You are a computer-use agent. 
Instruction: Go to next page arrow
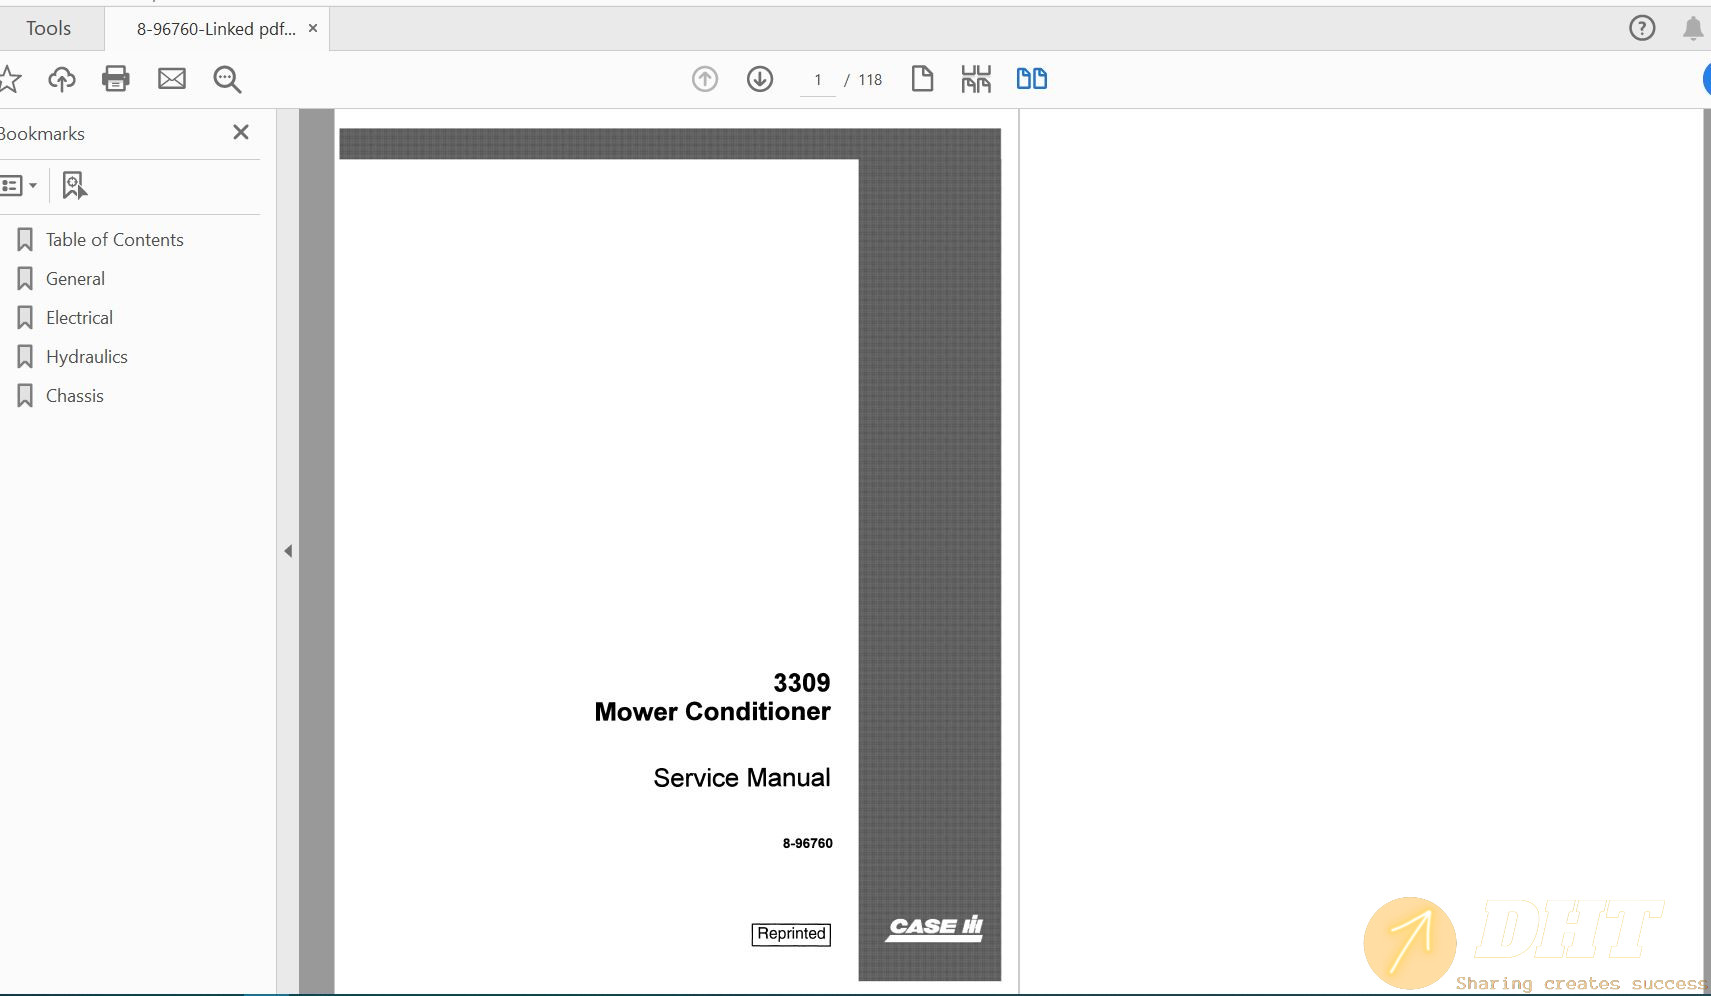point(760,79)
